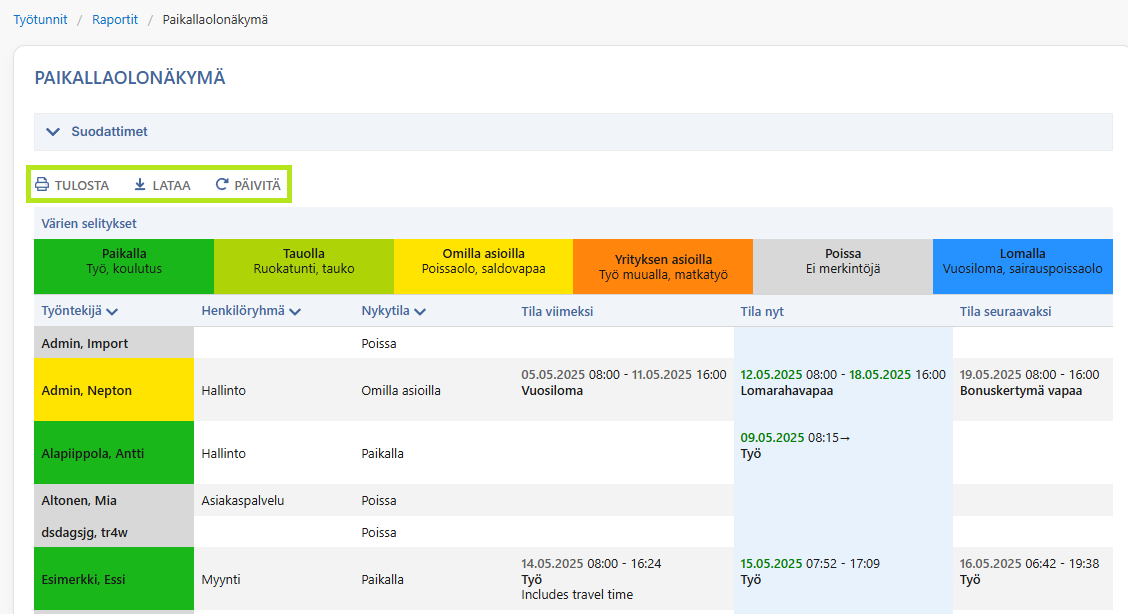Click Paikalla status for Alapiippola, Antti
Screen dimensions: 1128x614
coord(383,454)
